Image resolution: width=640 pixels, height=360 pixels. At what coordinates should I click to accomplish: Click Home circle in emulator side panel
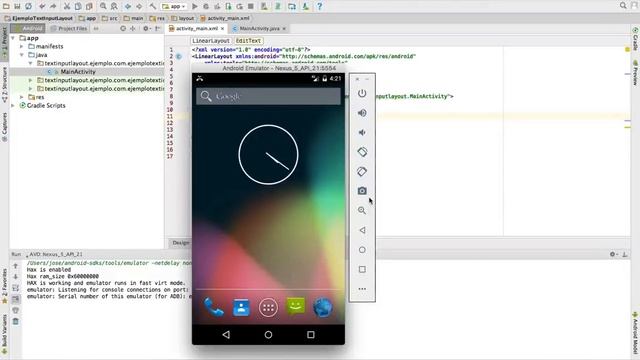point(362,250)
